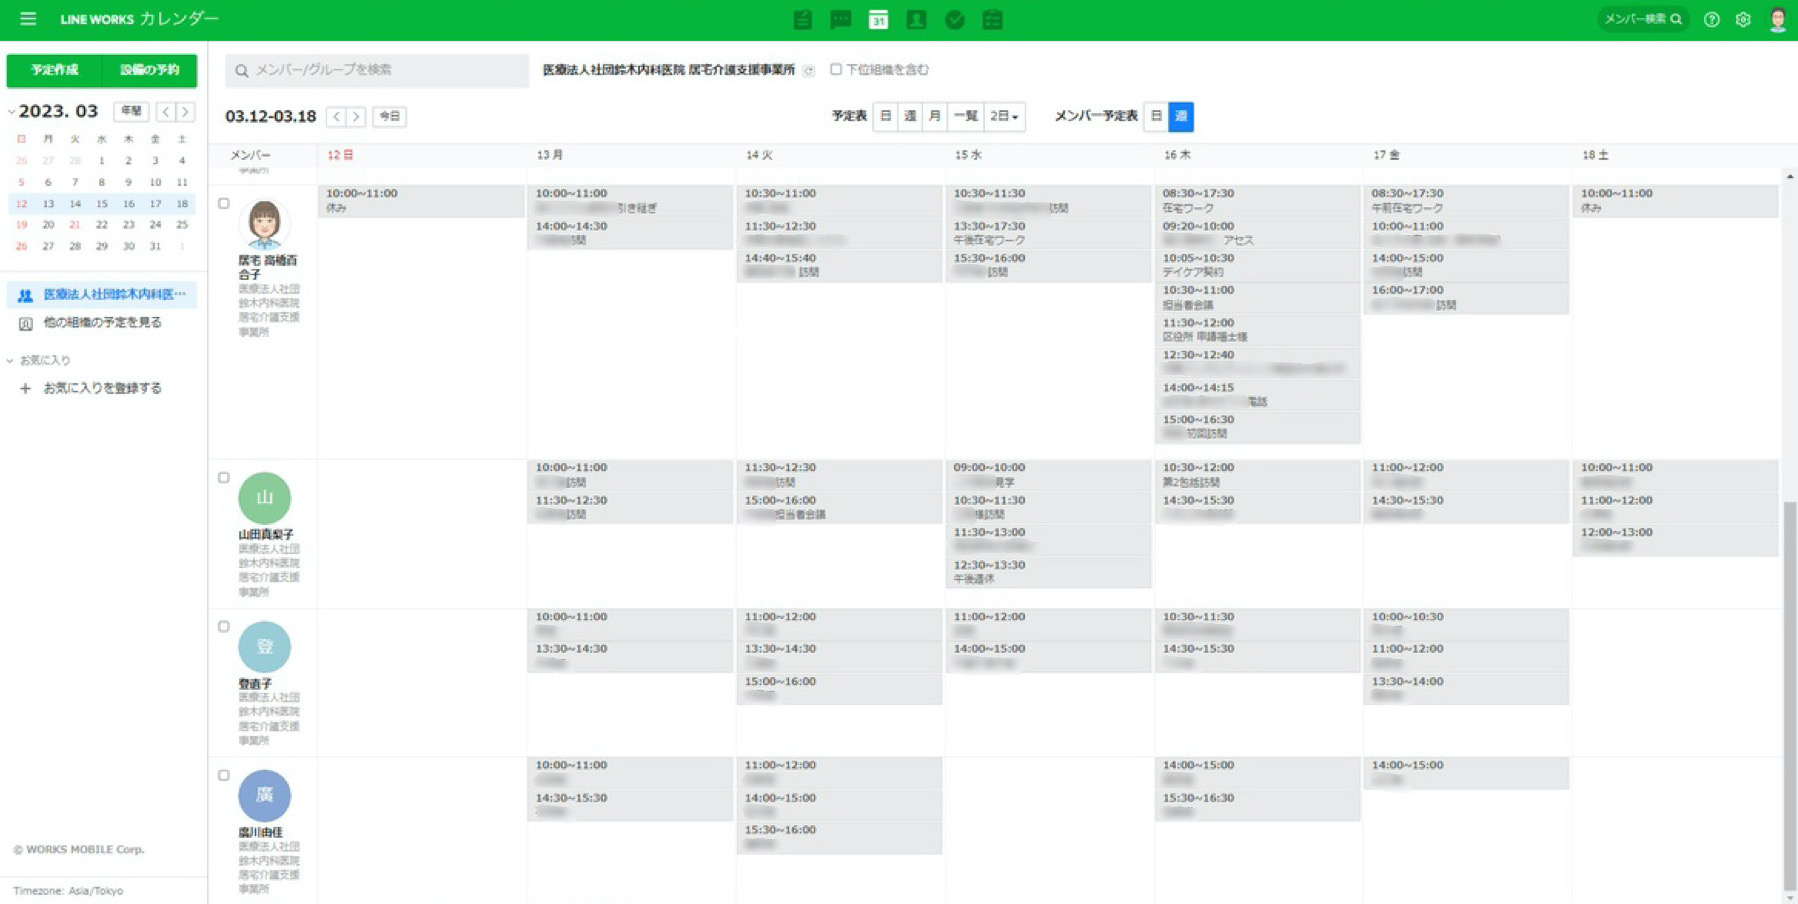Image resolution: width=1798 pixels, height=904 pixels.
Task: Open the settings gear icon
Action: pos(1743,20)
